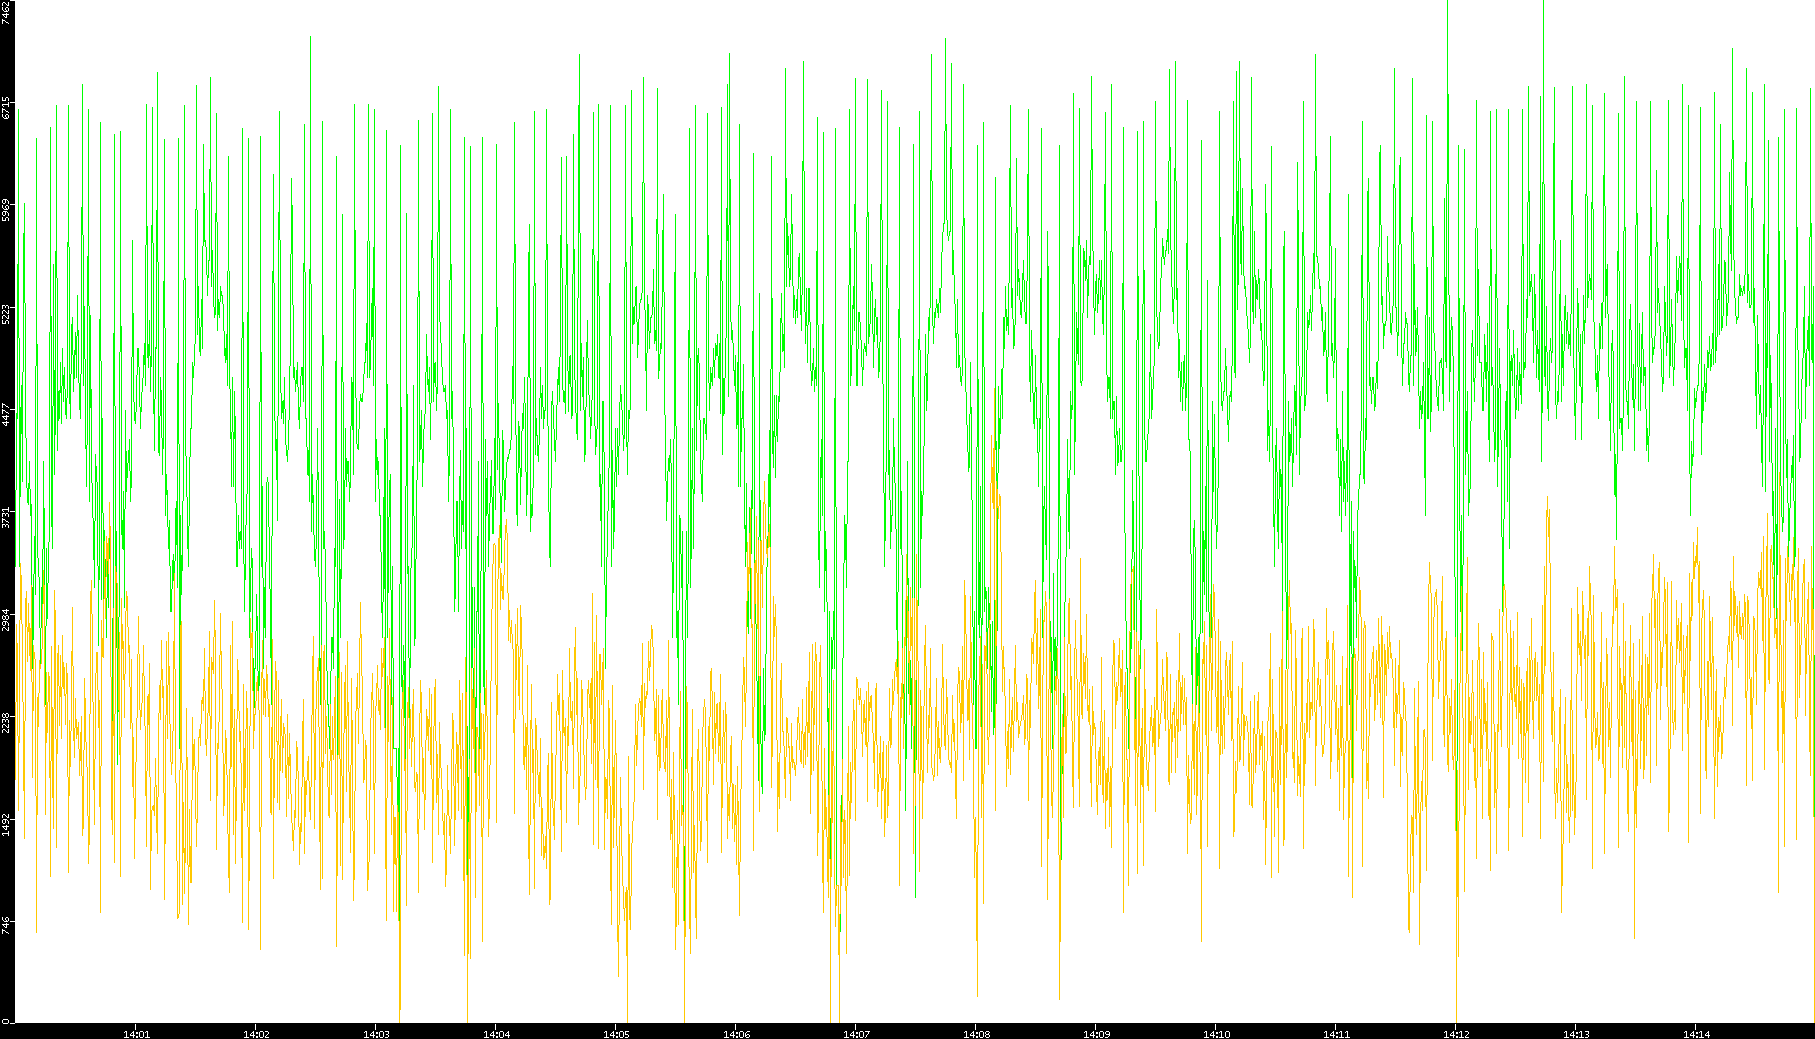The image size is (1815, 1039).
Task: Click the 3731 value on the vertical axis
Action: click(x=7, y=517)
